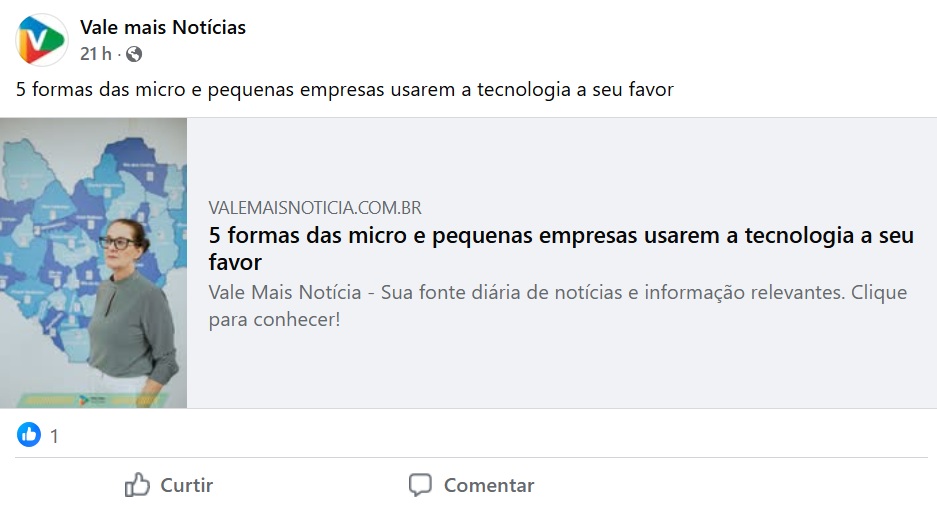Click the thumbs-up icon beside Curtir
Viewport: 937px width, 509px height.
click(x=137, y=486)
